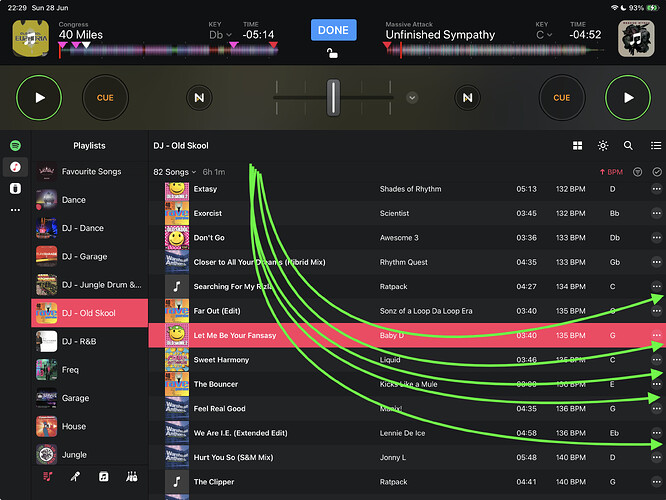Screen dimensions: 666x500
Task: Expand the Db key dropdown on left deck
Action: pyautogui.click(x=220, y=35)
